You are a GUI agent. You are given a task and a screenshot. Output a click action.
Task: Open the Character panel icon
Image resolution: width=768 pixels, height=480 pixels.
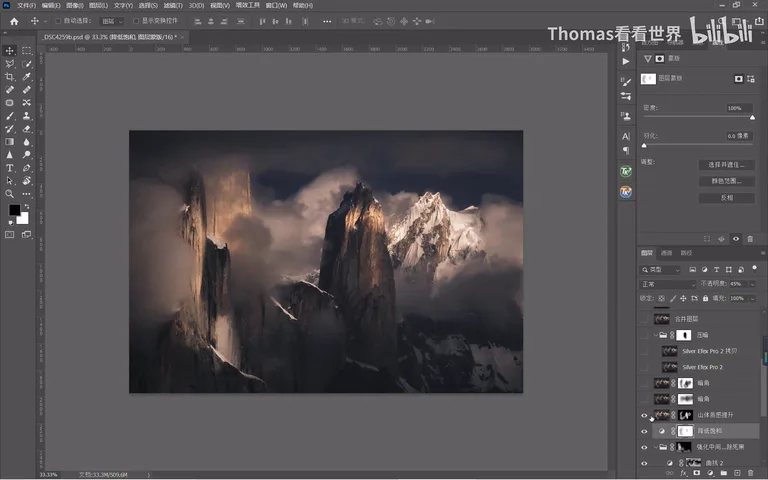pos(625,136)
